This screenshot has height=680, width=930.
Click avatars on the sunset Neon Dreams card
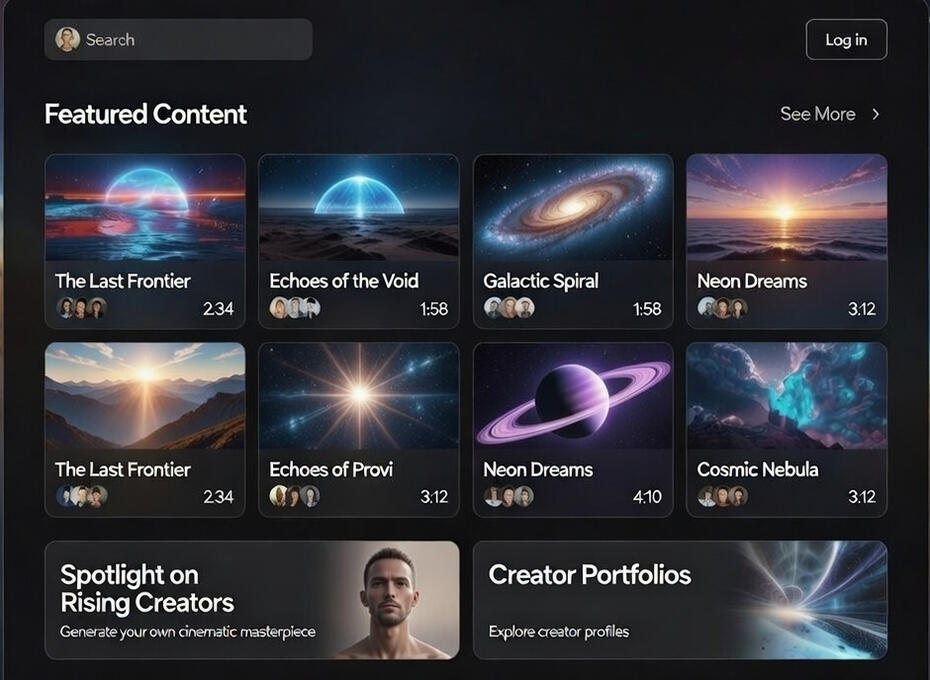click(x=722, y=308)
